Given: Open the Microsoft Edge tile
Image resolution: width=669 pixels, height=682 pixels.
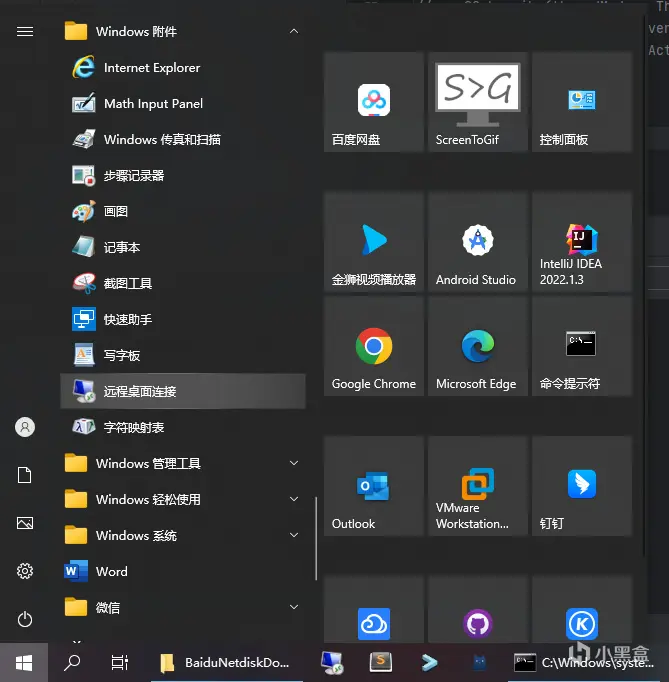Looking at the screenshot, I should (478, 346).
